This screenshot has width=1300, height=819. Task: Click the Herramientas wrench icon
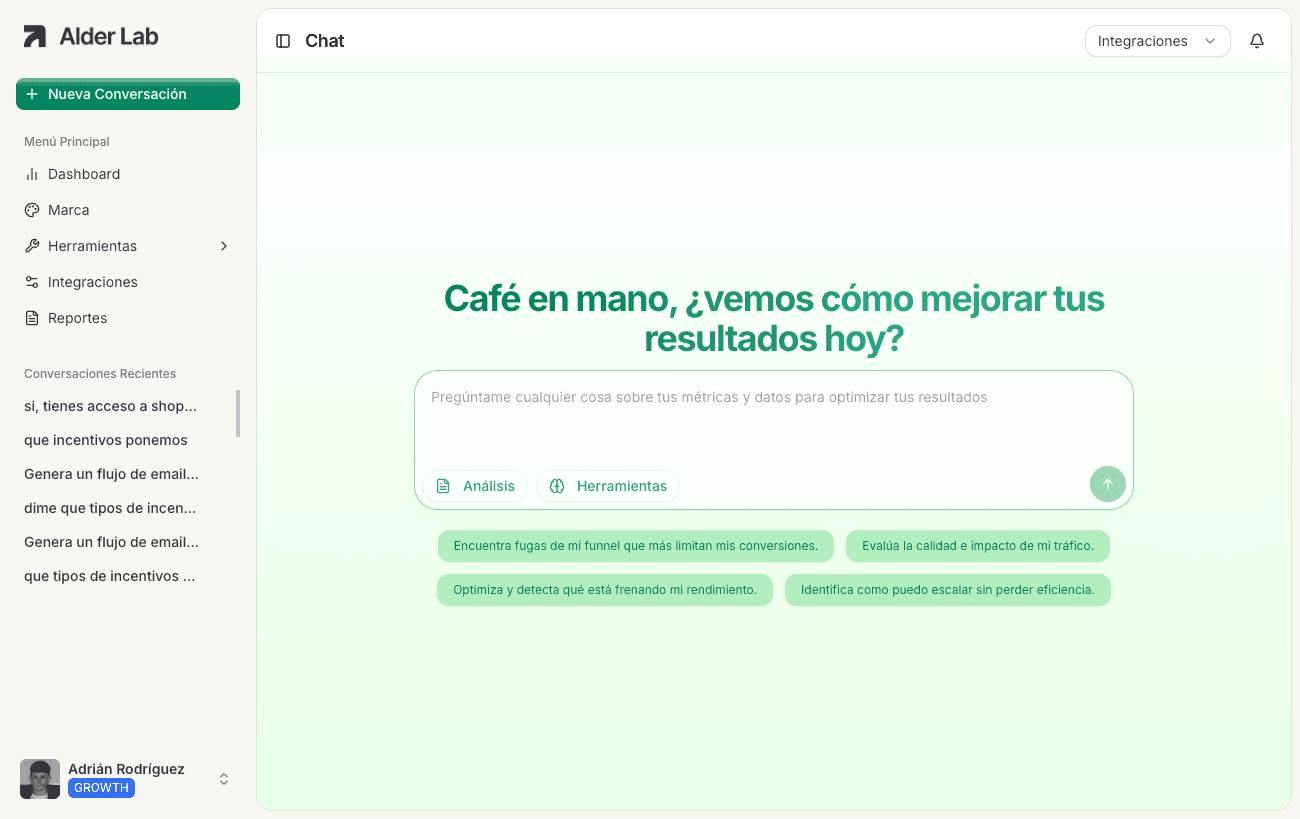coord(33,246)
